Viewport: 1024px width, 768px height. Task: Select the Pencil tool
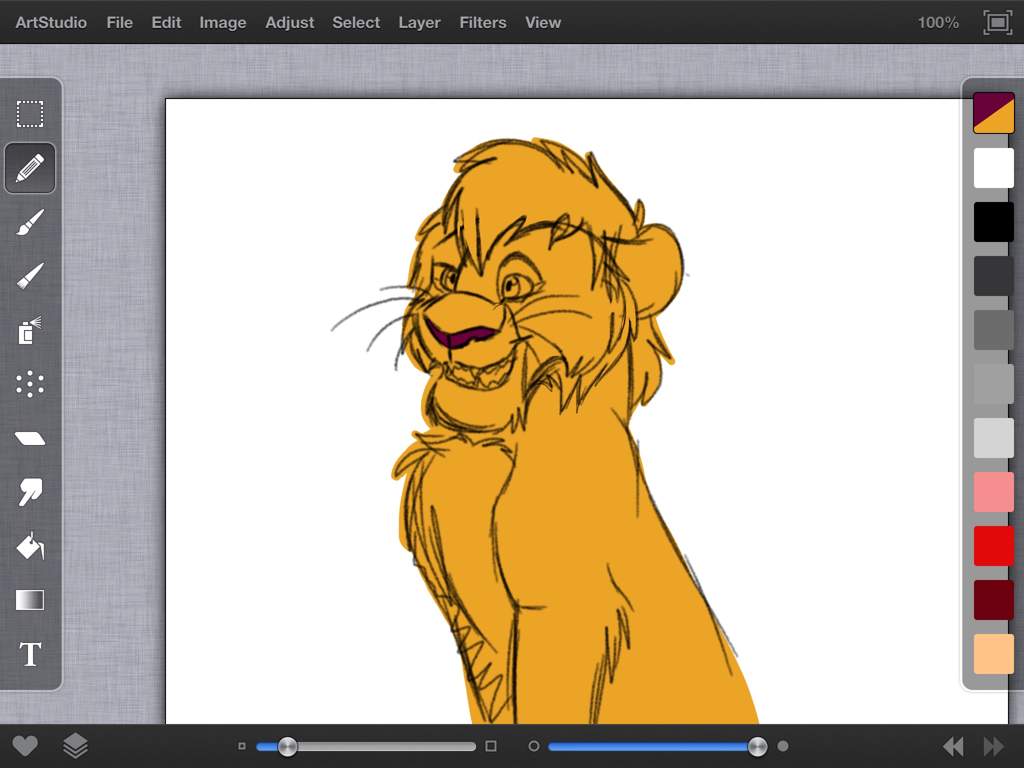coord(30,168)
